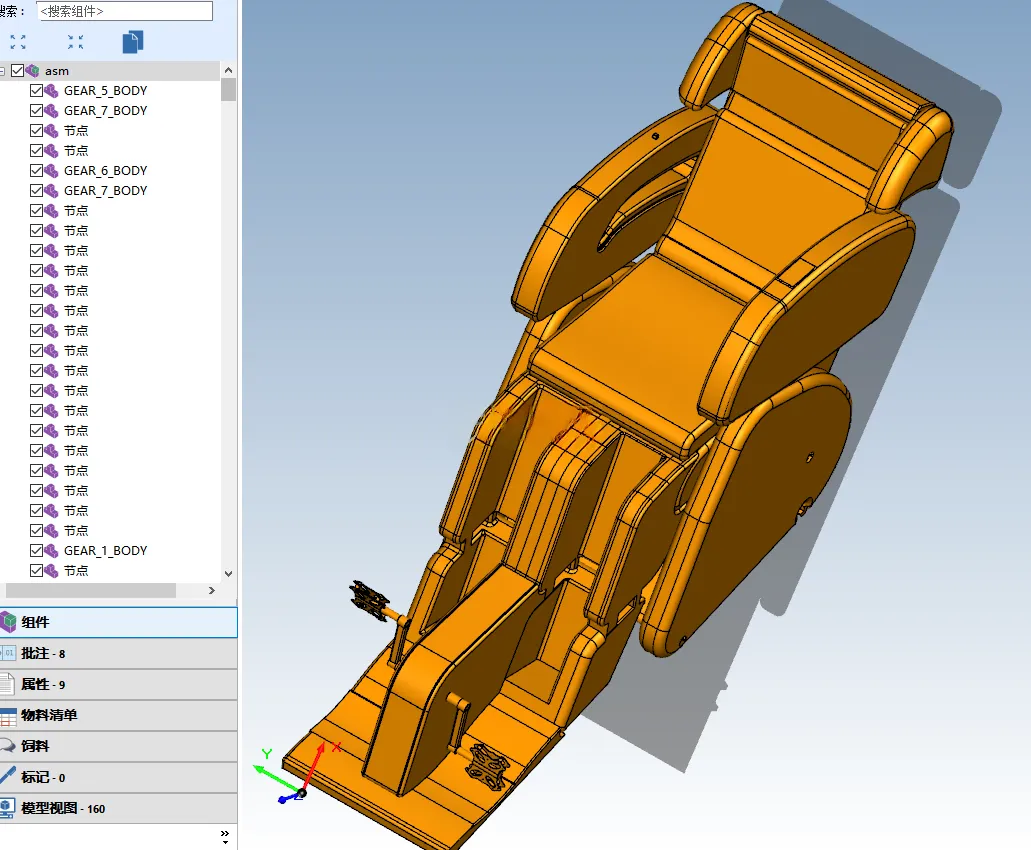1031x850 pixels.
Task: Open the 批注 - 8 panel tab
Action: (118, 653)
